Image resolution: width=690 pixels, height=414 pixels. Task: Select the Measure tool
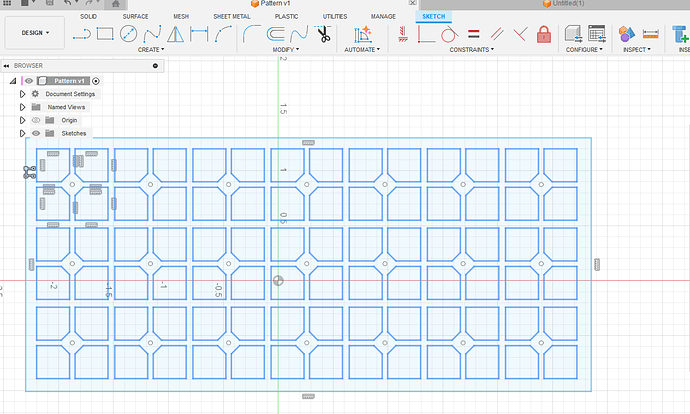650,34
